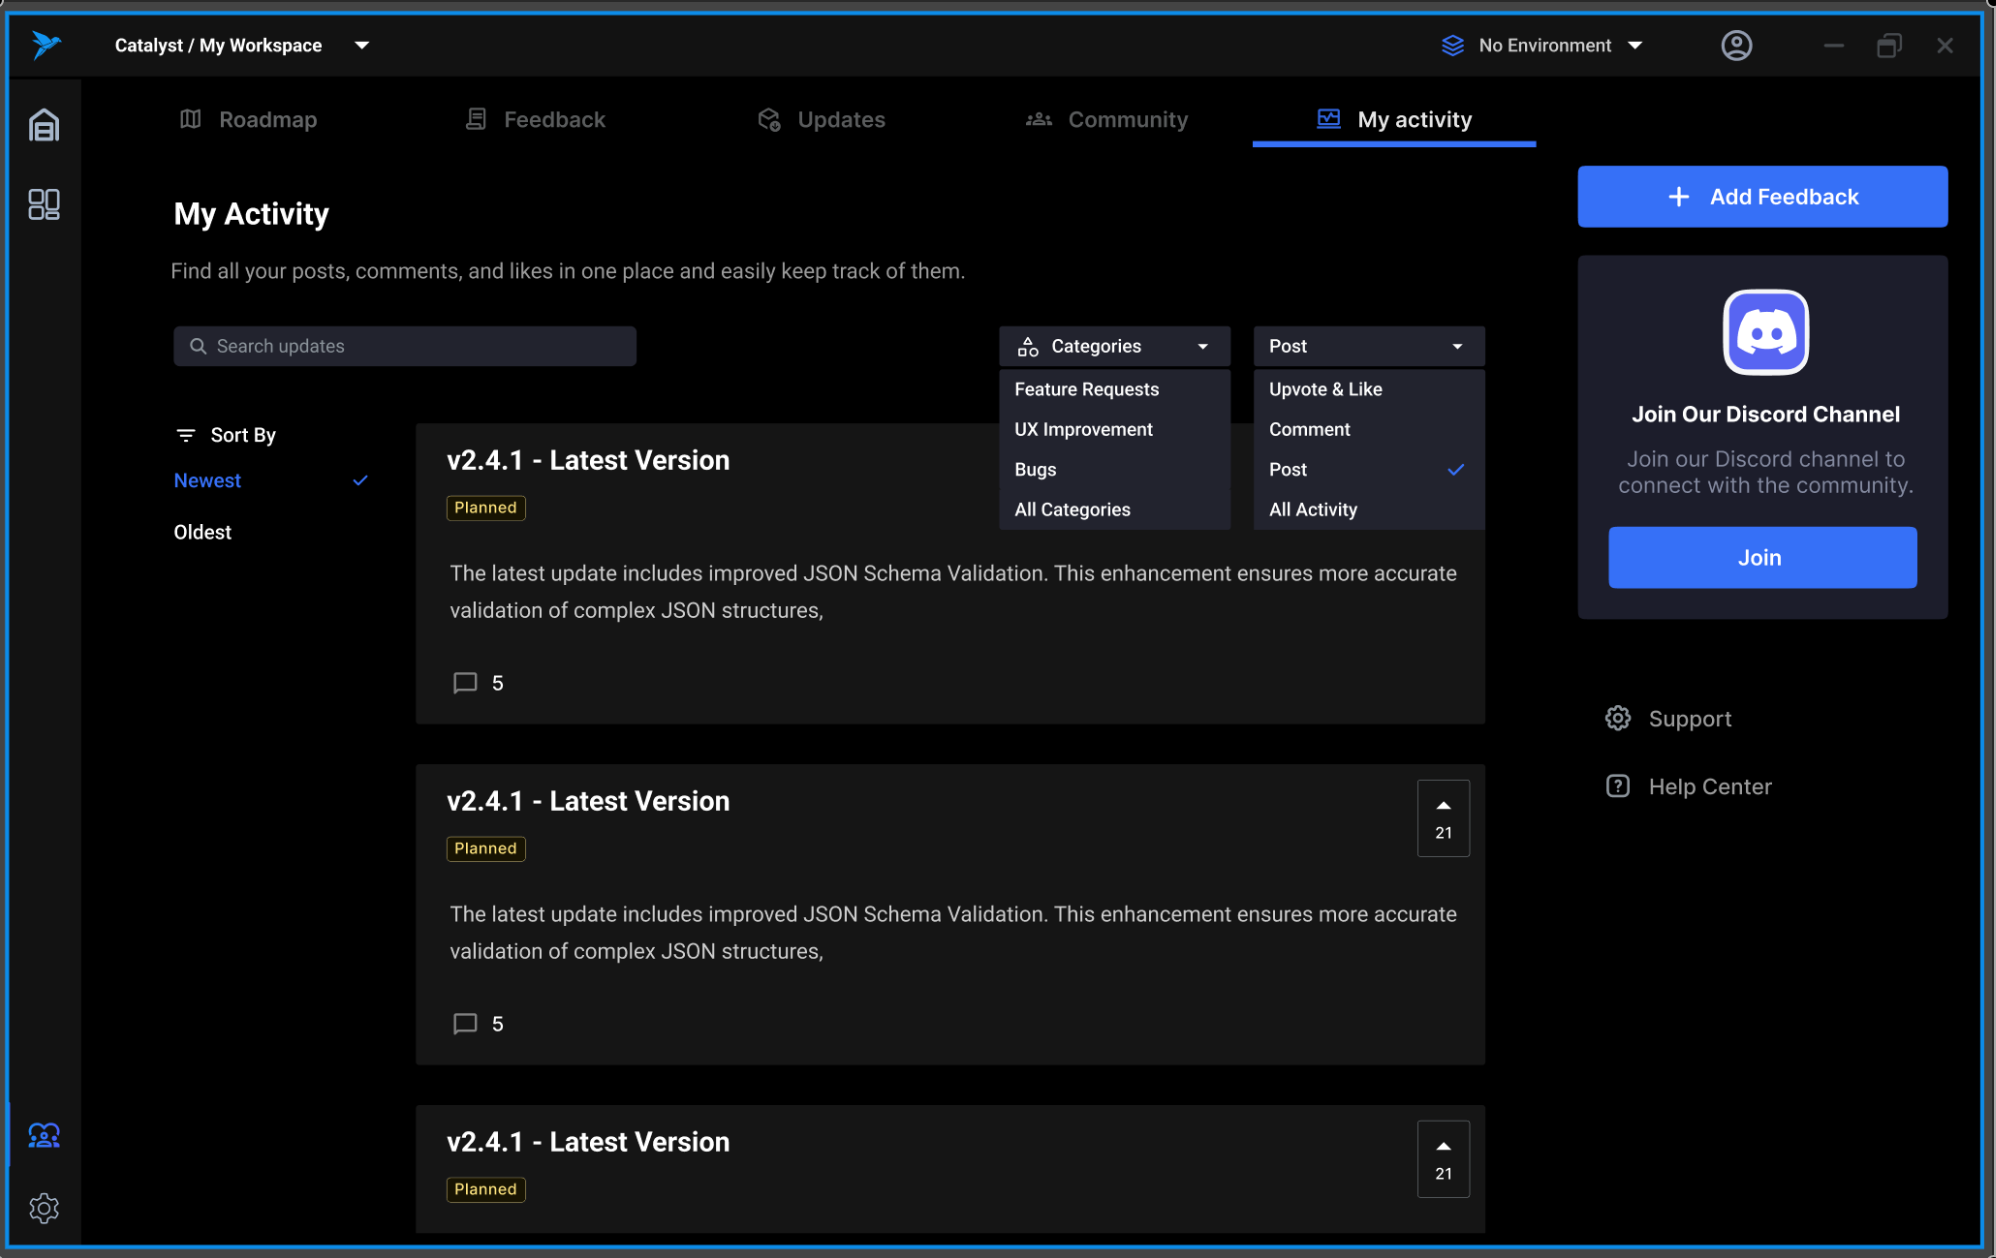Select Newest sort order option
Viewport: 1996px width, 1258px height.
(x=207, y=480)
